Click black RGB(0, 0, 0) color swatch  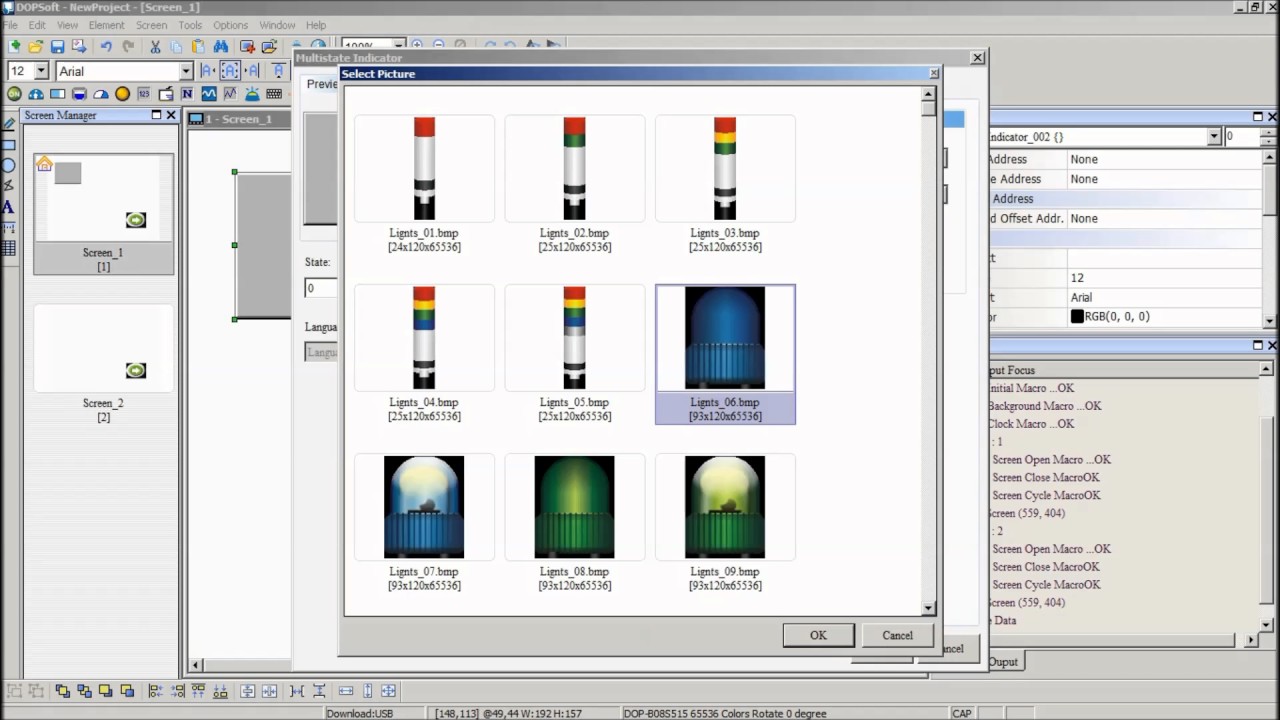click(x=1077, y=316)
